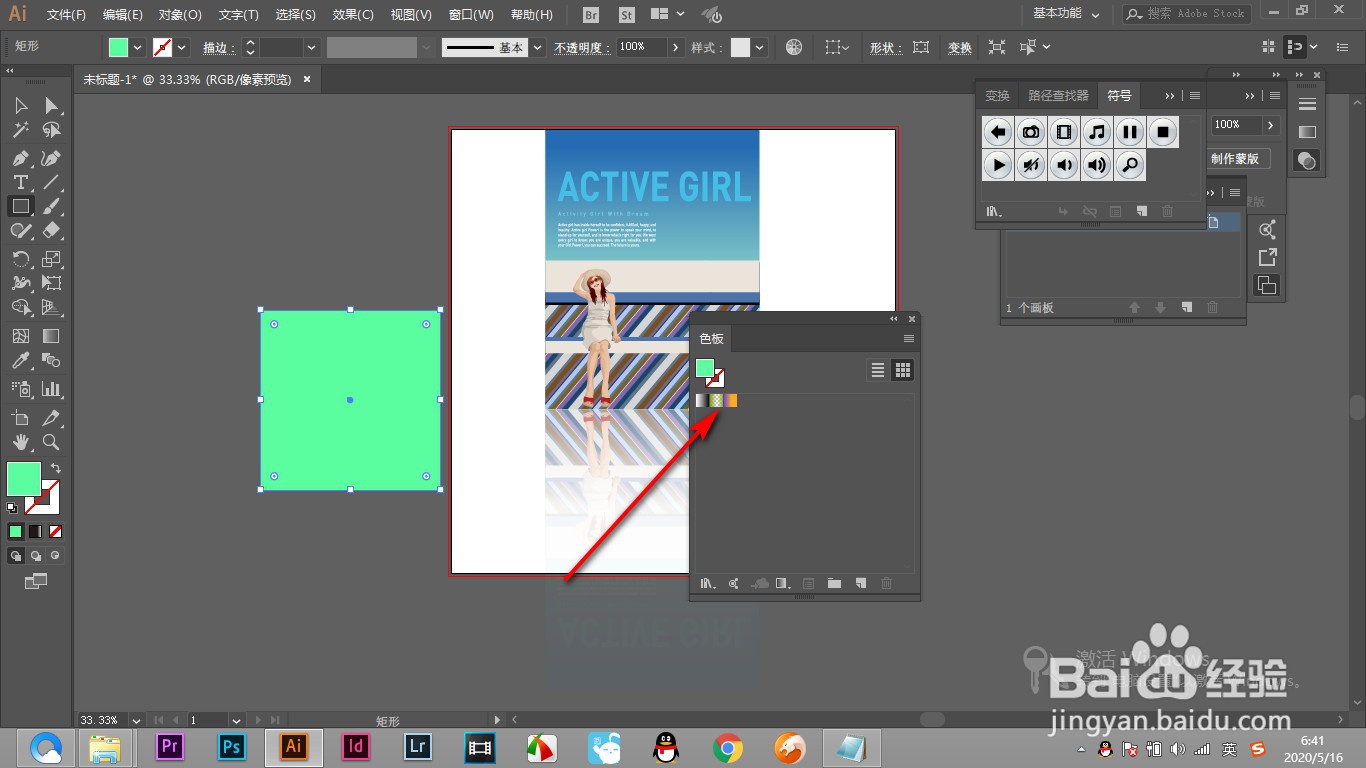Swap fill and stroke colors
This screenshot has height=768, width=1366.
[56, 468]
